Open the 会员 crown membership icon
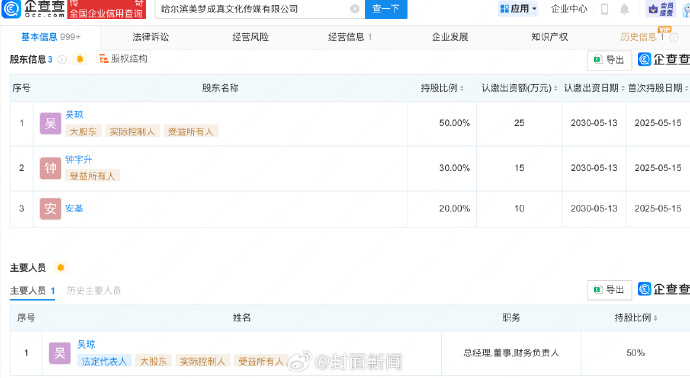690x378 pixels. click(x=661, y=9)
